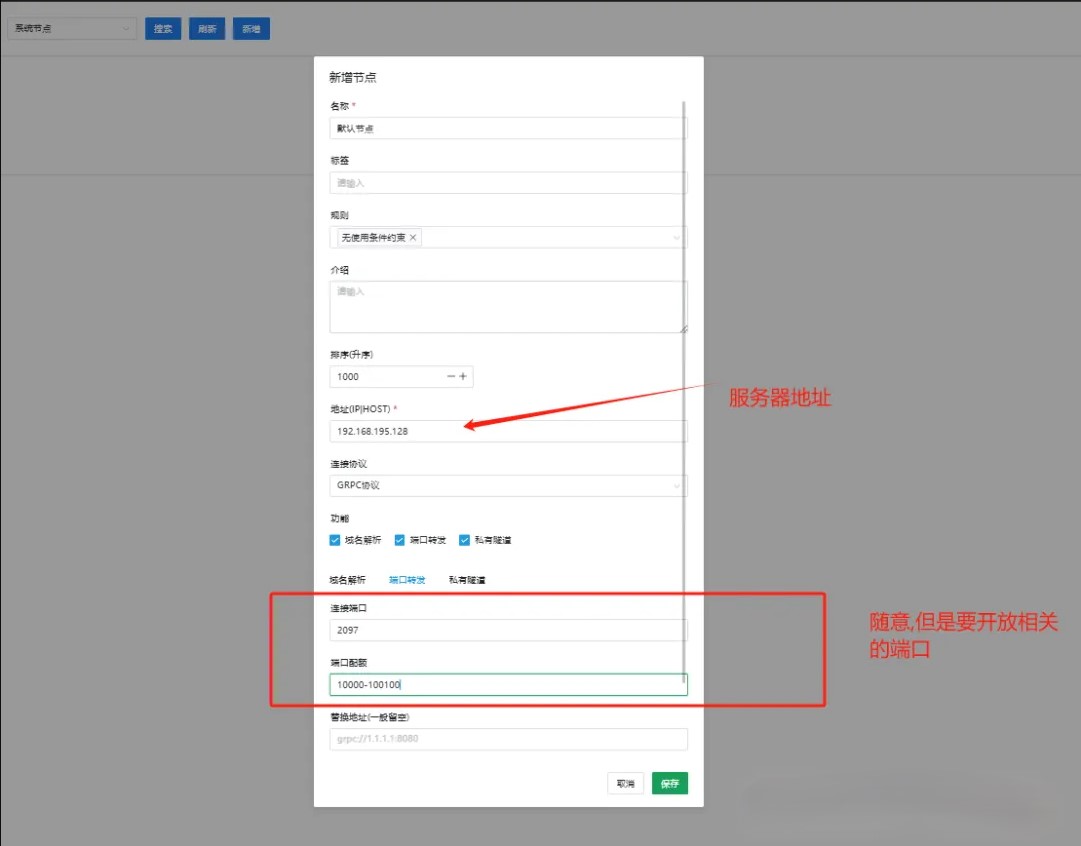The width and height of the screenshot is (1081, 846).
Task: Decrease the sort order with minus icon
Action: point(451,377)
